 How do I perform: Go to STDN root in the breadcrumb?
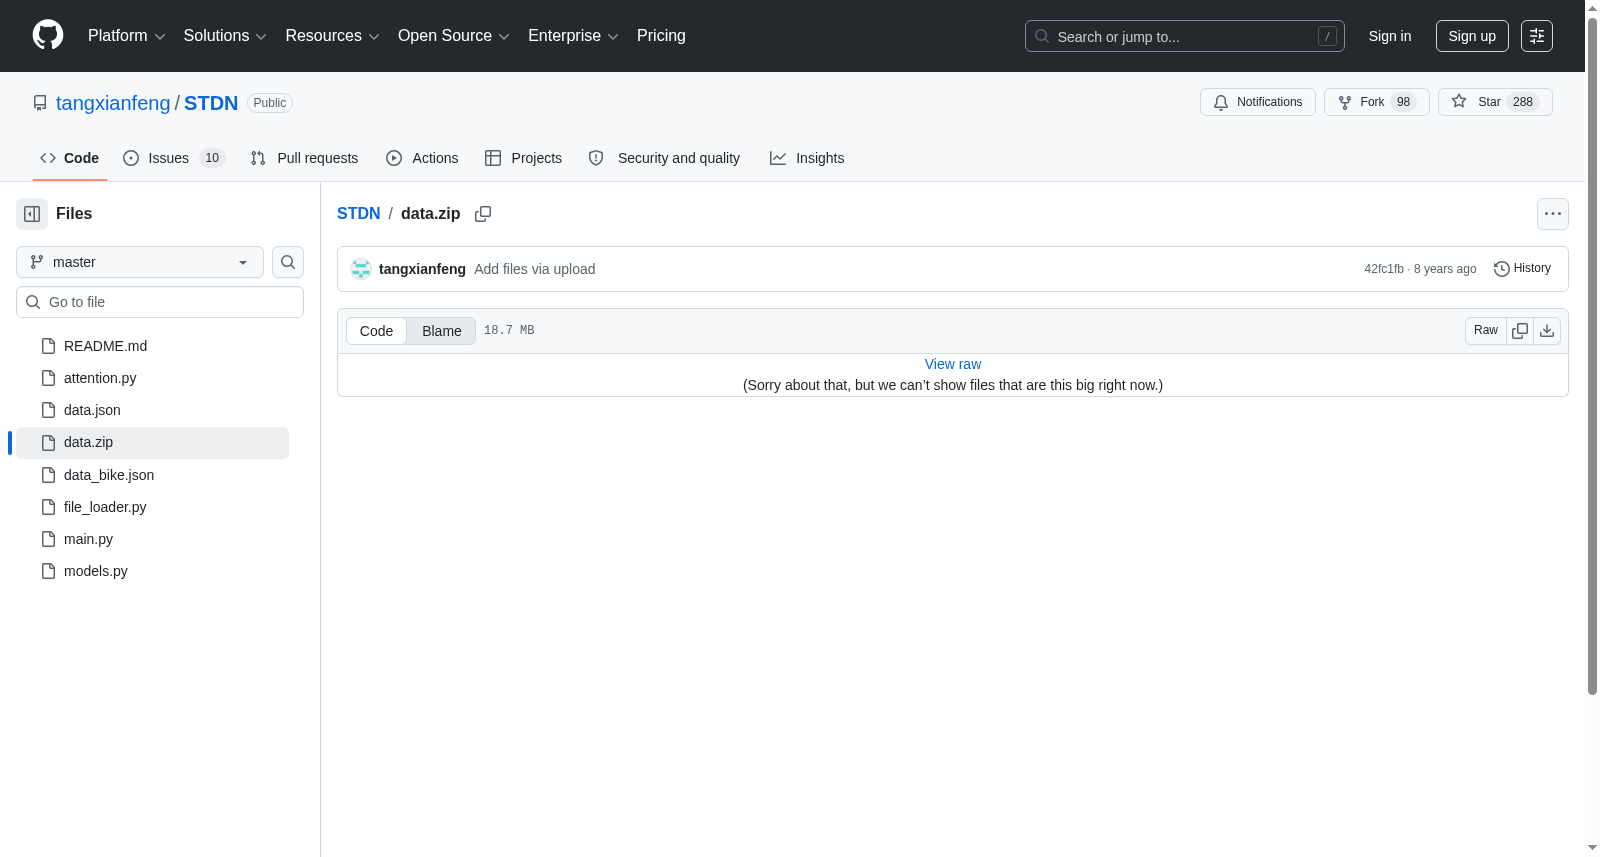(x=359, y=214)
